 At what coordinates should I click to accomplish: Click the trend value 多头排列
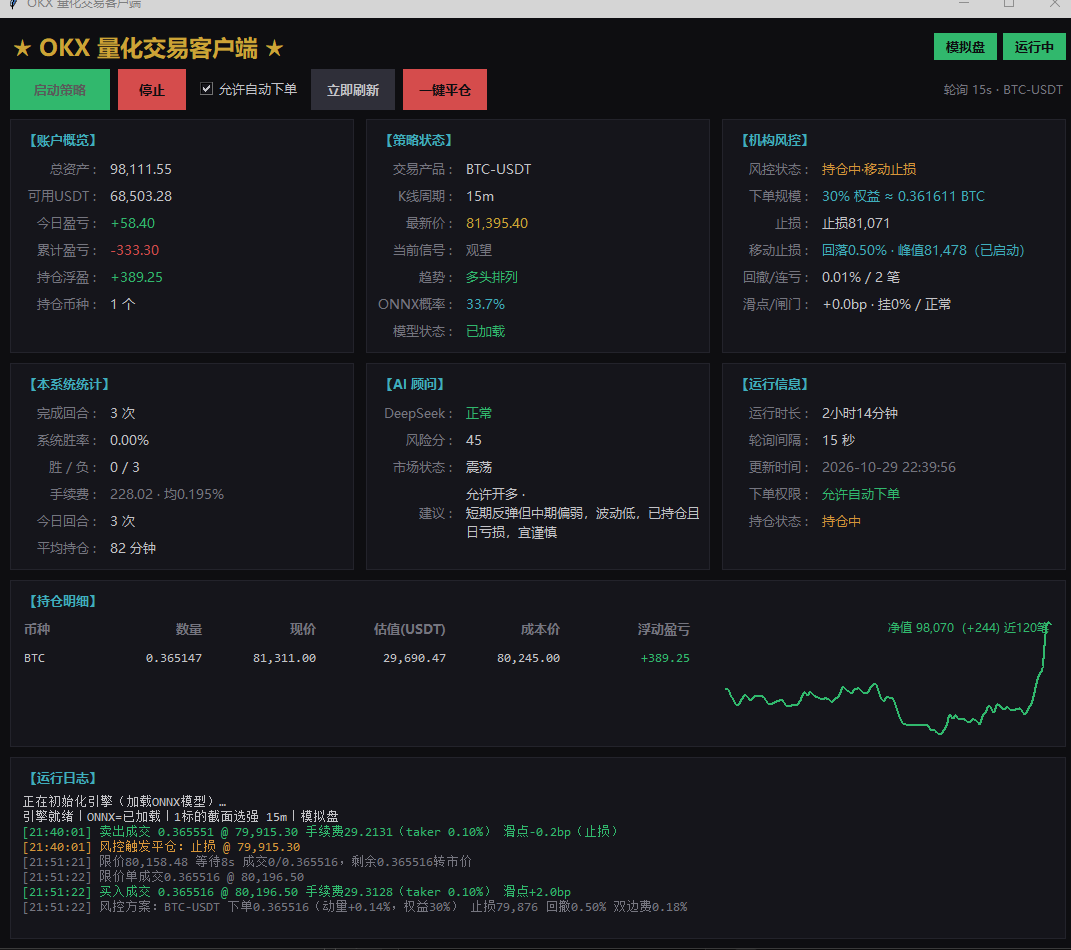492,277
